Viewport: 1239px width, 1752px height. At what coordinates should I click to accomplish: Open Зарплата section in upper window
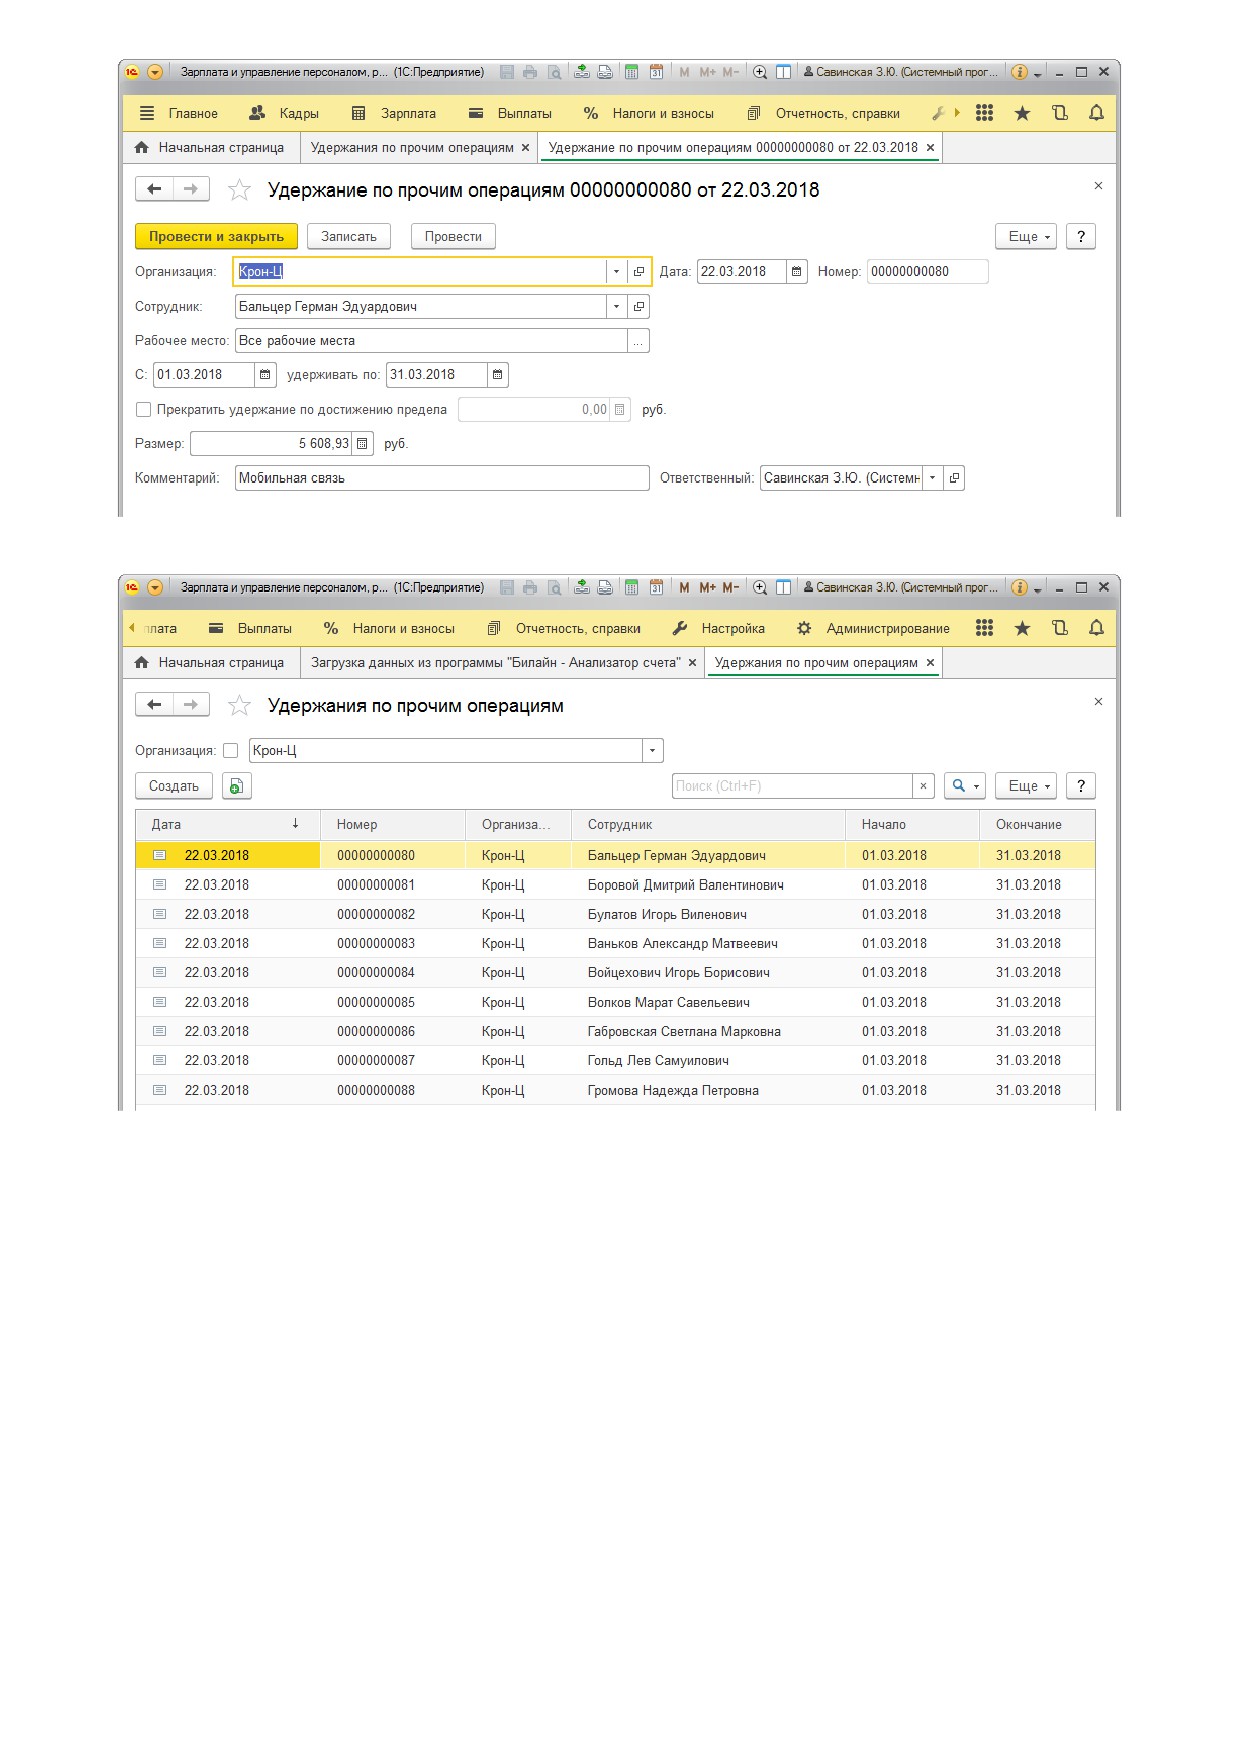click(x=394, y=113)
